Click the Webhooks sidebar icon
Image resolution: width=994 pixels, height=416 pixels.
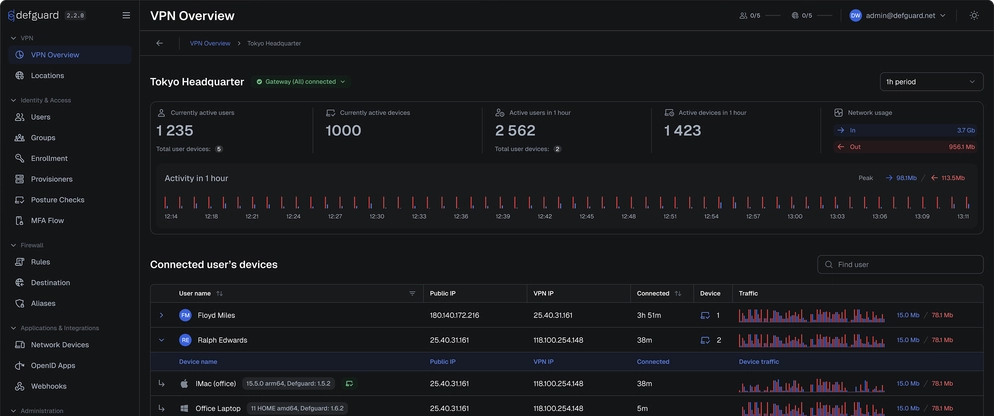coord(20,386)
